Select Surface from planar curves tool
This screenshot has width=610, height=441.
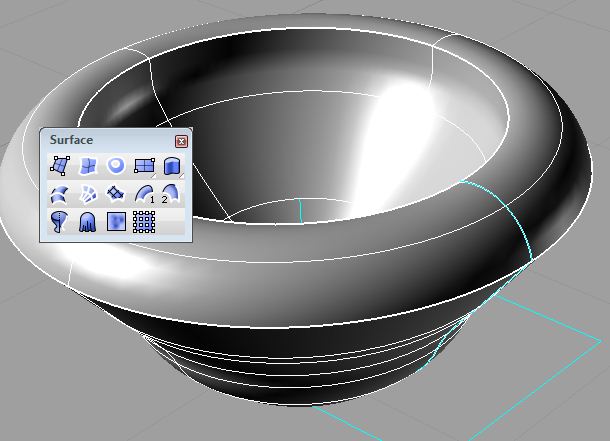(116, 166)
